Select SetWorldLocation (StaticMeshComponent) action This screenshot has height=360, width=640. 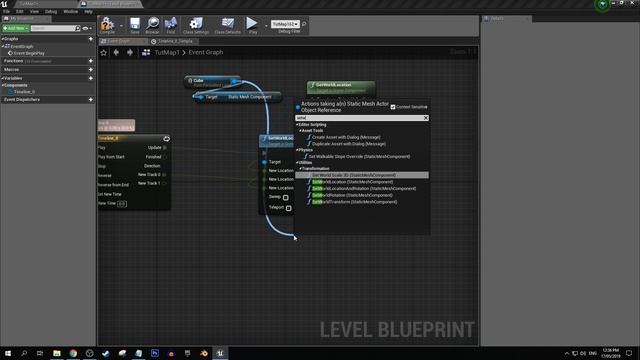click(x=352, y=182)
